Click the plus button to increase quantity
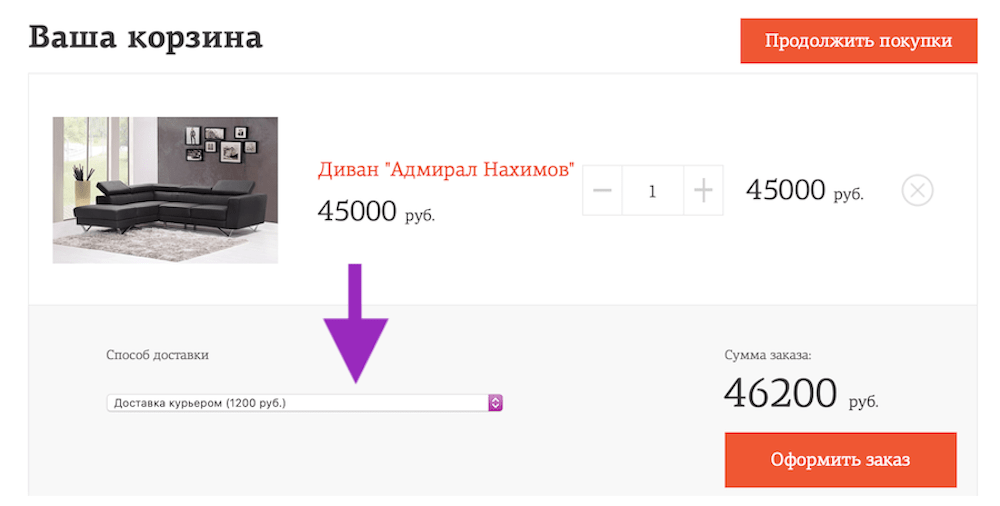This screenshot has width=1000, height=506. pos(704,190)
